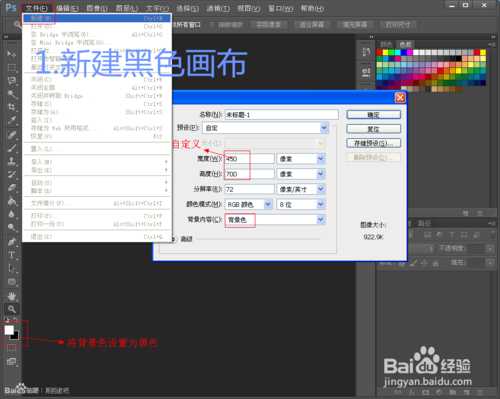The width and height of the screenshot is (500, 399).
Task: Click the white foreground color swatch
Action: tap(9, 330)
